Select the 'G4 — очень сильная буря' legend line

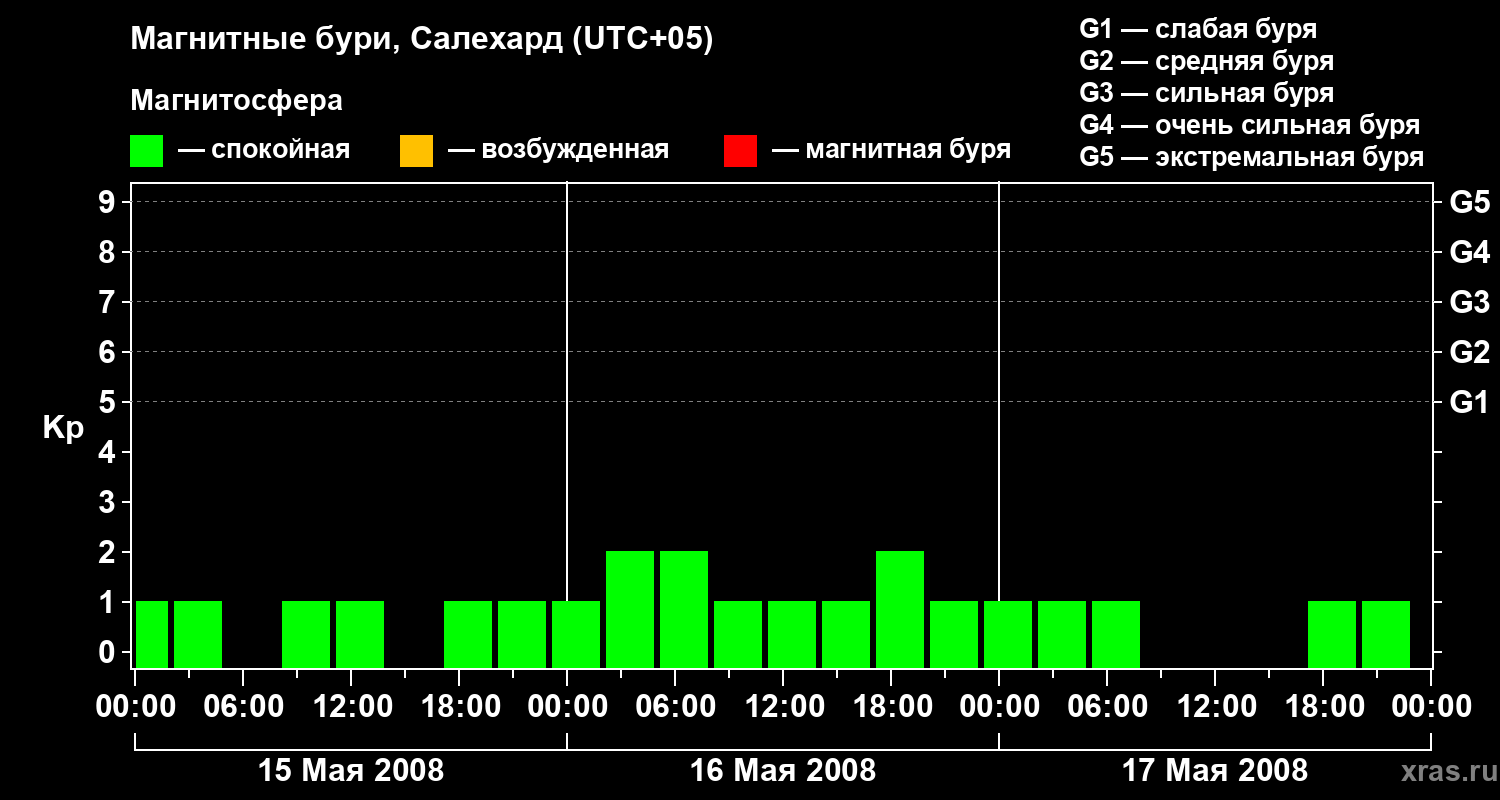point(1249,125)
